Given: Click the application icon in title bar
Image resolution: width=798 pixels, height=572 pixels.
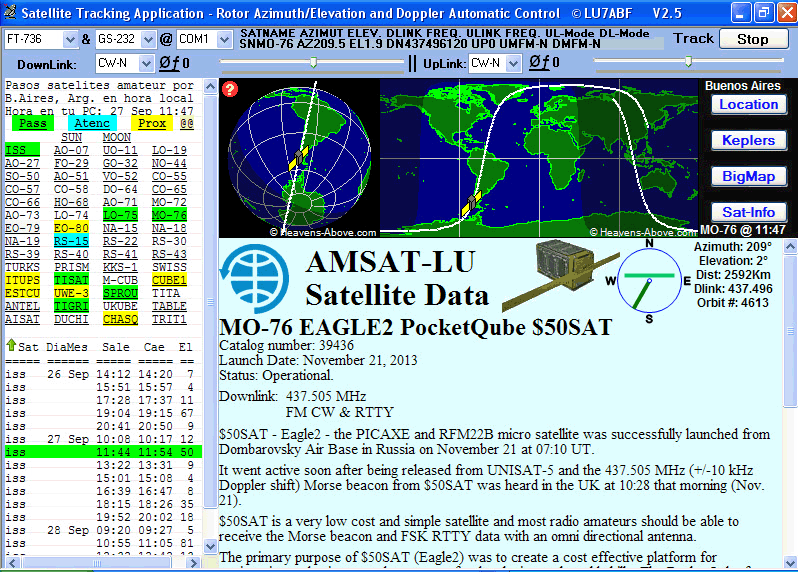Looking at the screenshot, I should [x=10, y=12].
